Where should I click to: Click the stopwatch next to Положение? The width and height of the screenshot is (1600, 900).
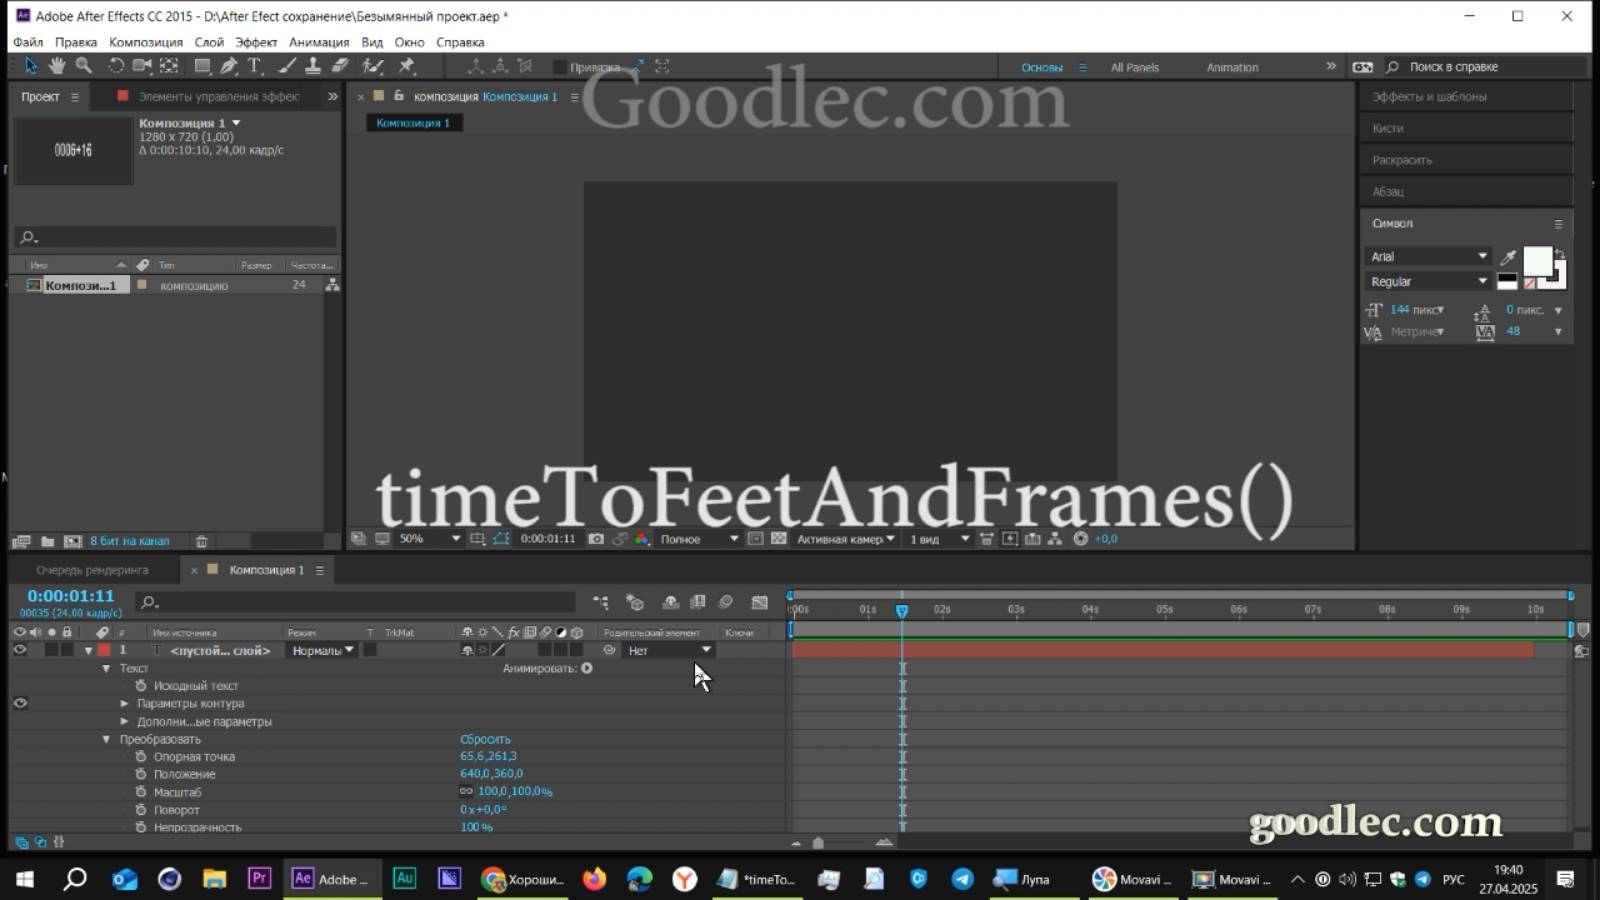141,773
